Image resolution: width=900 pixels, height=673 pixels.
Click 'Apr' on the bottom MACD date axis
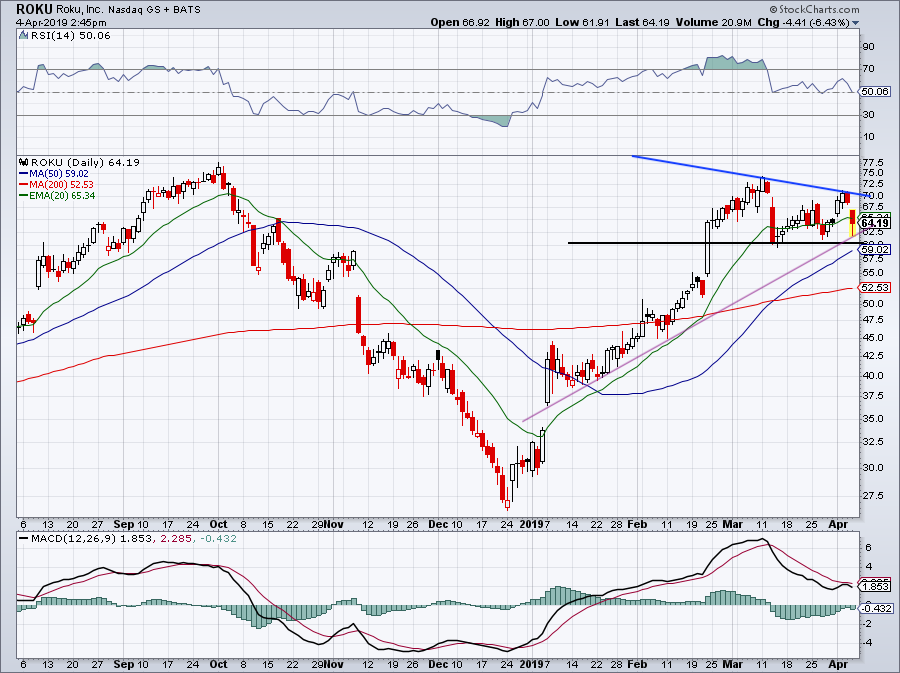click(x=839, y=664)
